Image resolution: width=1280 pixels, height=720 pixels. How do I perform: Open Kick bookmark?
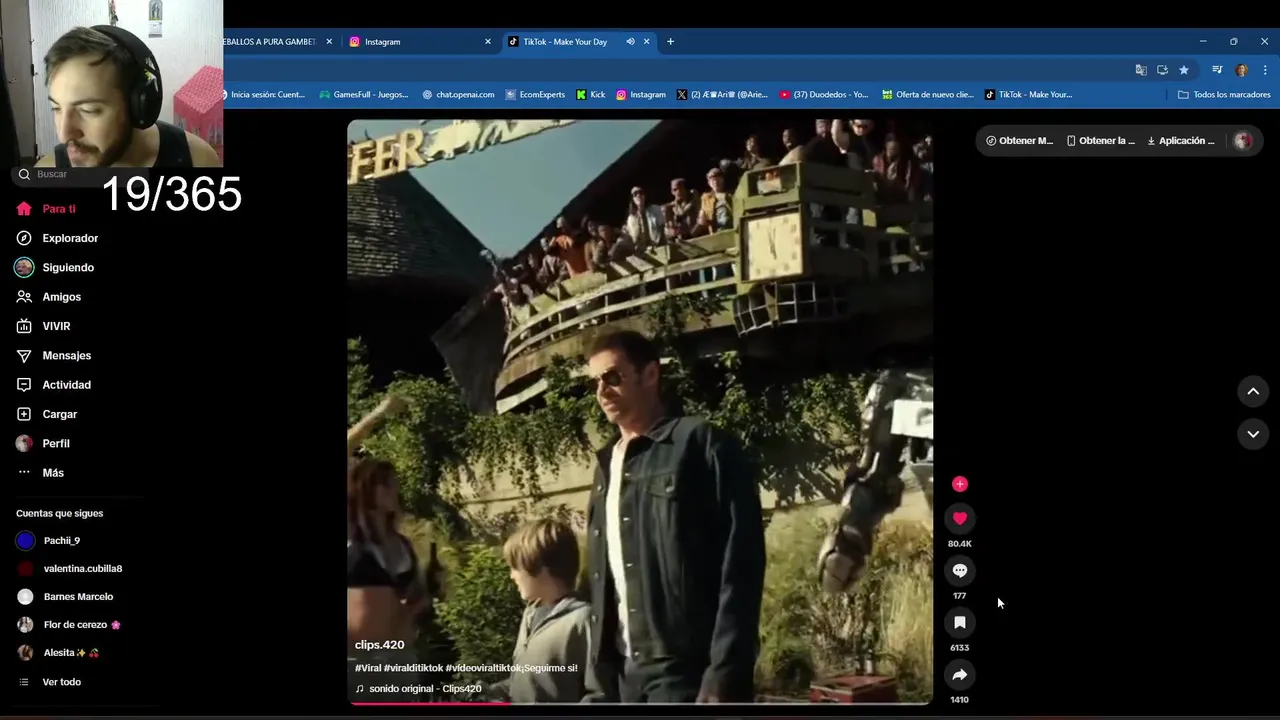591,95
